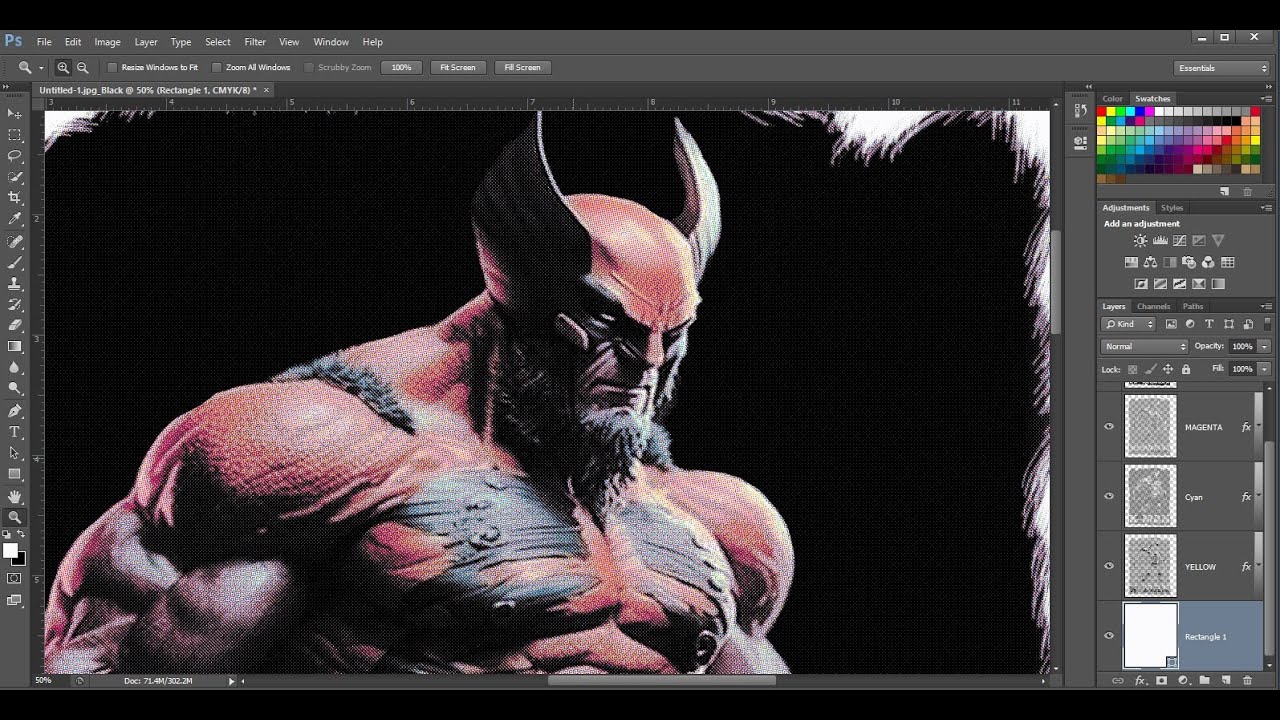This screenshot has width=1280, height=720.
Task: Click the 100% zoom button
Action: [401, 67]
